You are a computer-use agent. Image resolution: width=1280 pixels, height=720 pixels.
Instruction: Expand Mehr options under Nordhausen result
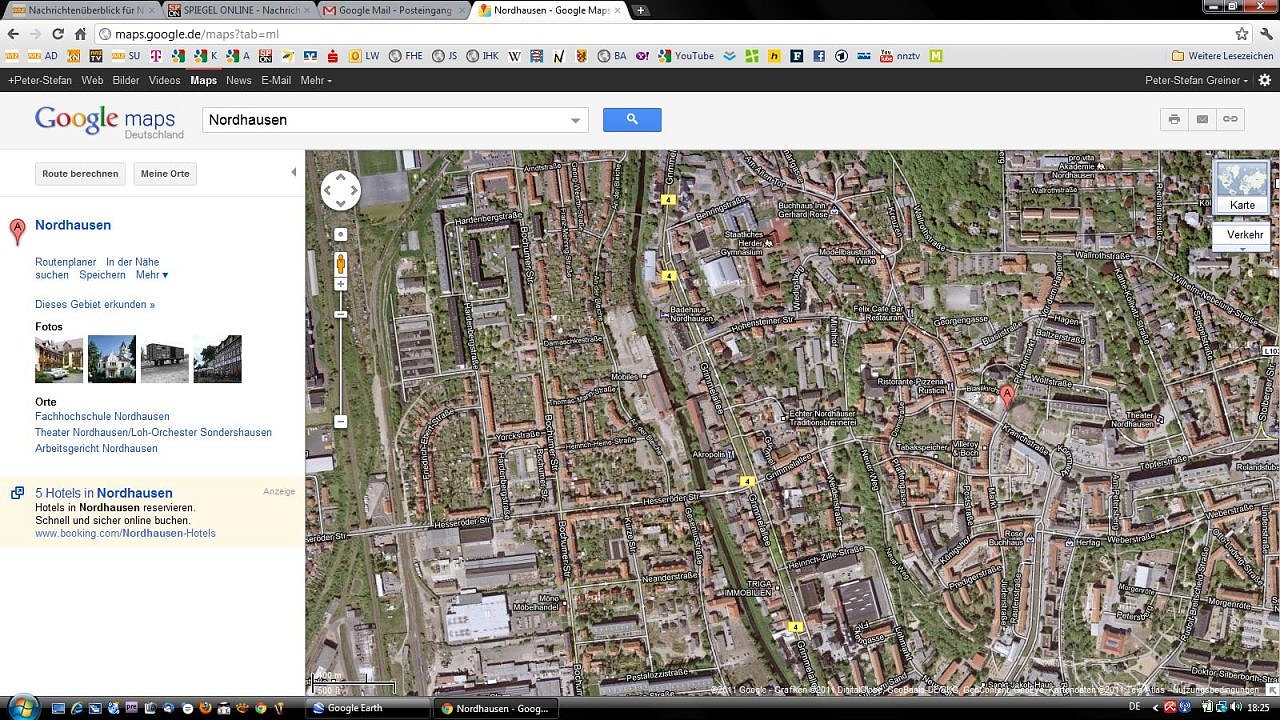click(152, 275)
